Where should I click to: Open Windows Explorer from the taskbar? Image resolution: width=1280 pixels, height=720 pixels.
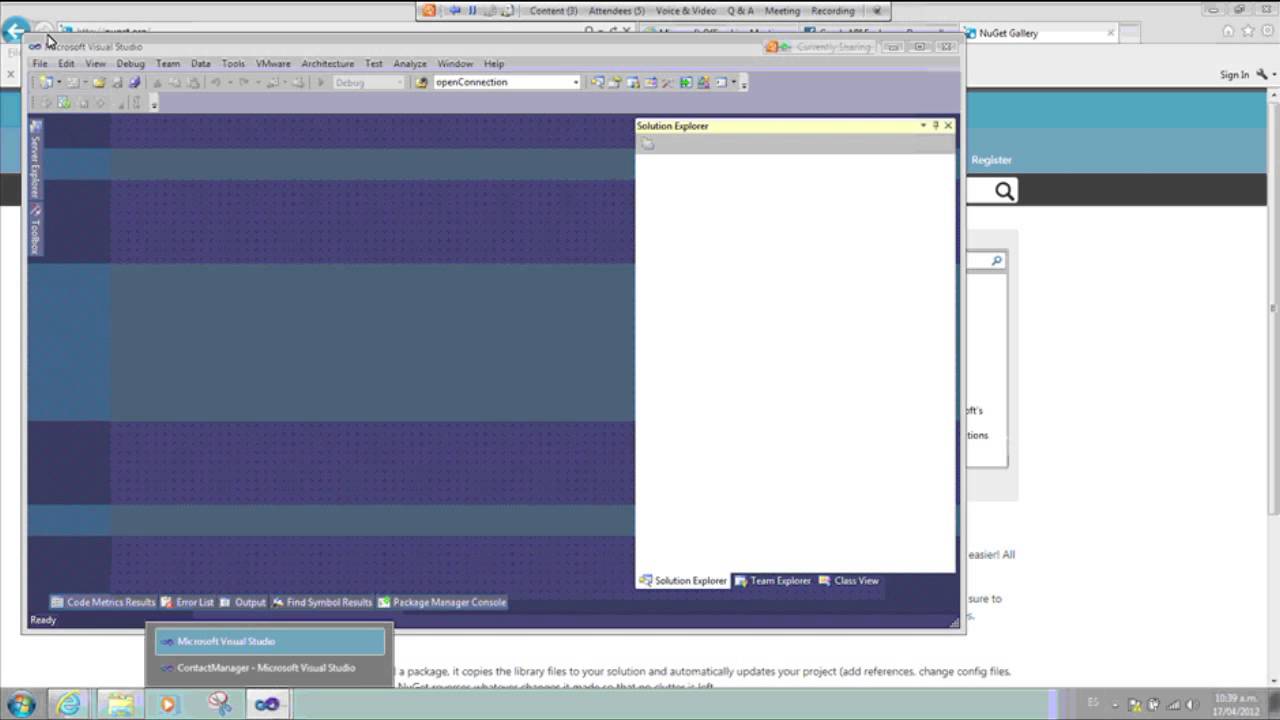(x=120, y=704)
